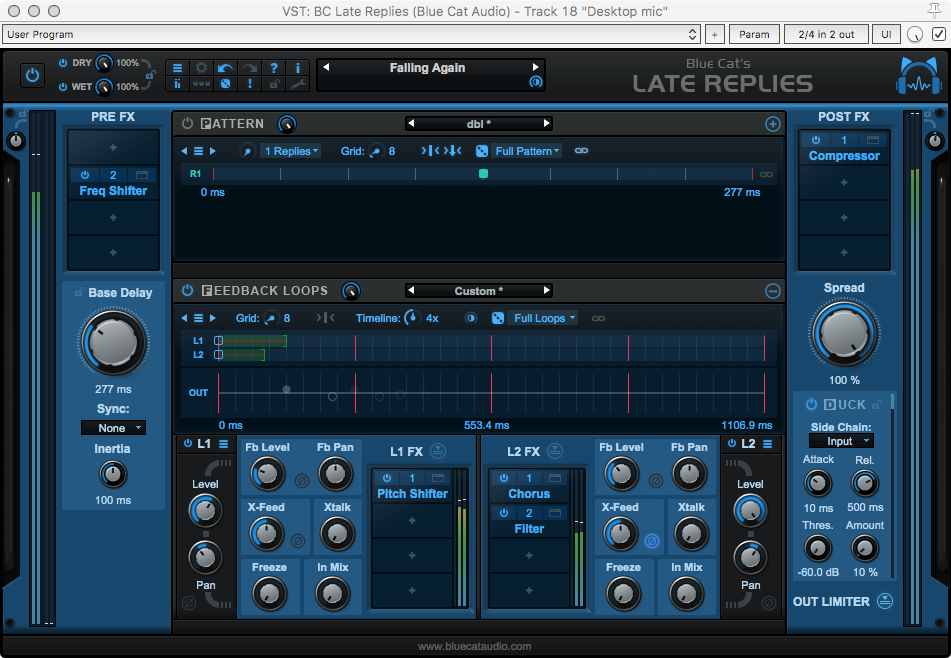The image size is (951, 658).
Task: Toggle the FEEDBACK LOOPS section power button
Action: (x=187, y=290)
